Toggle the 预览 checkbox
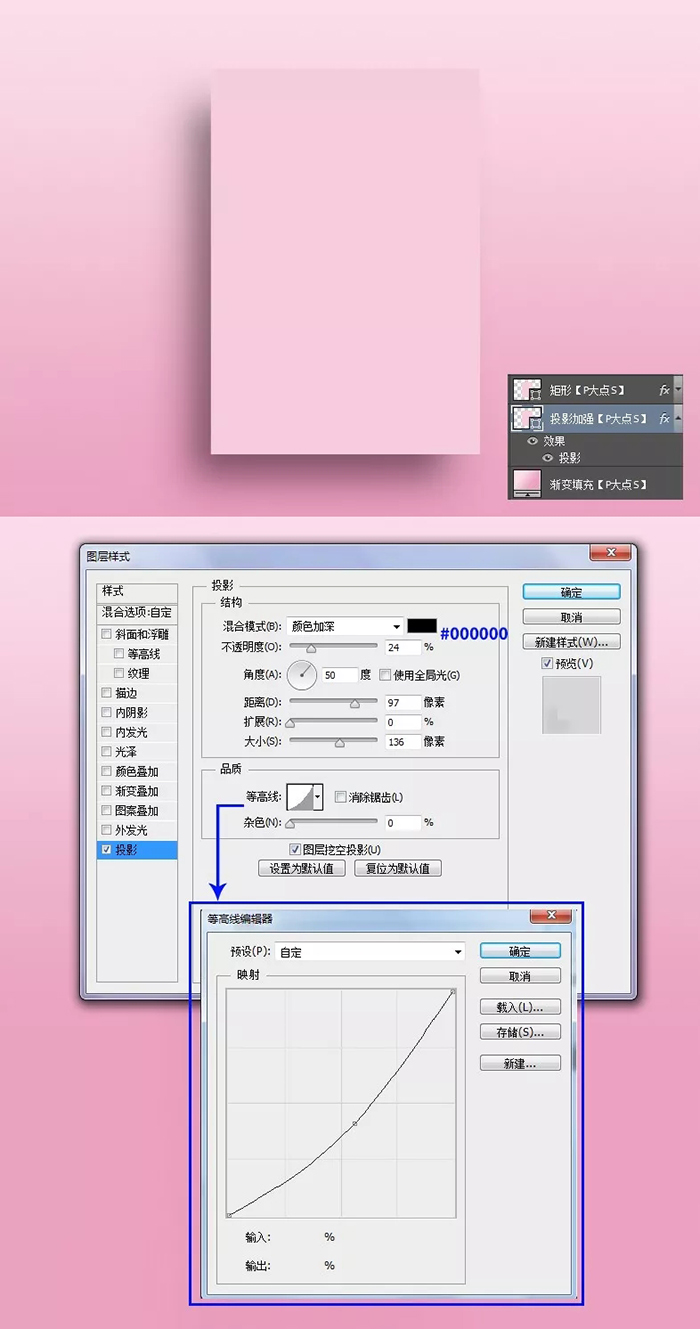Image resolution: width=700 pixels, height=1329 pixels. coord(546,663)
